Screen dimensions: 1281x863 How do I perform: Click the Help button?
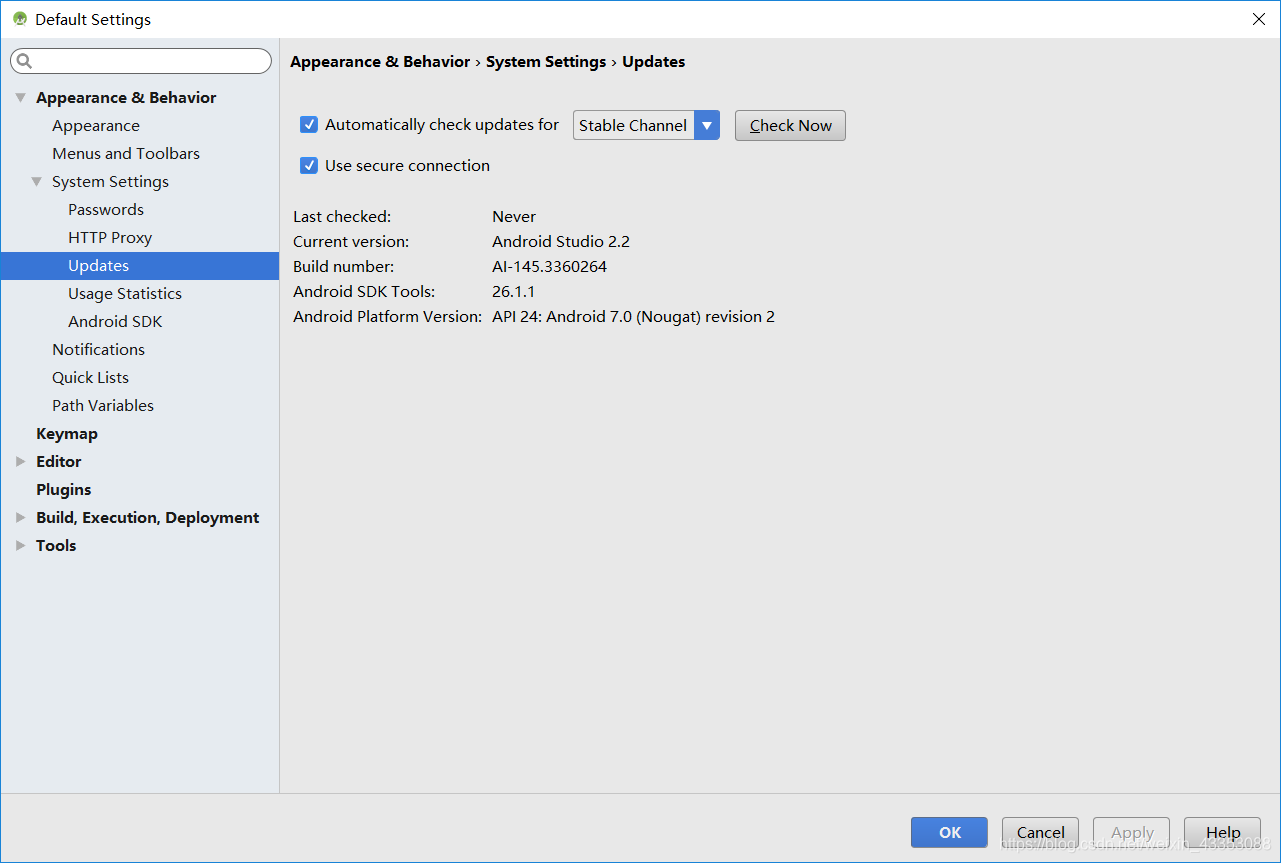(x=1222, y=832)
